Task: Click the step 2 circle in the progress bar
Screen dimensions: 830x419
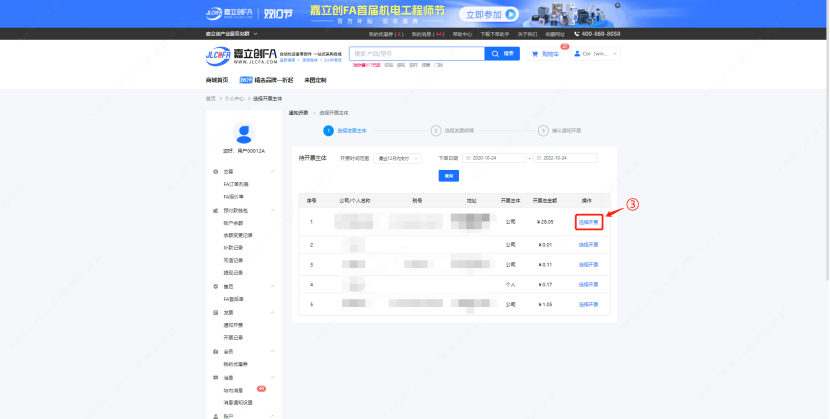Action: tap(436, 130)
